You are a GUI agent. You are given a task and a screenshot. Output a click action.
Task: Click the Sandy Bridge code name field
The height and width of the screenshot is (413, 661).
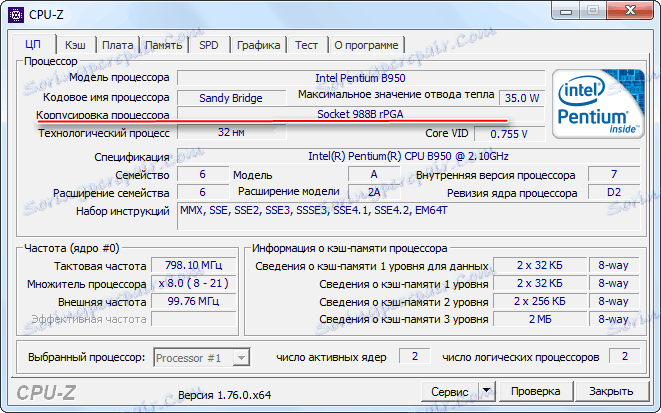coord(231,98)
